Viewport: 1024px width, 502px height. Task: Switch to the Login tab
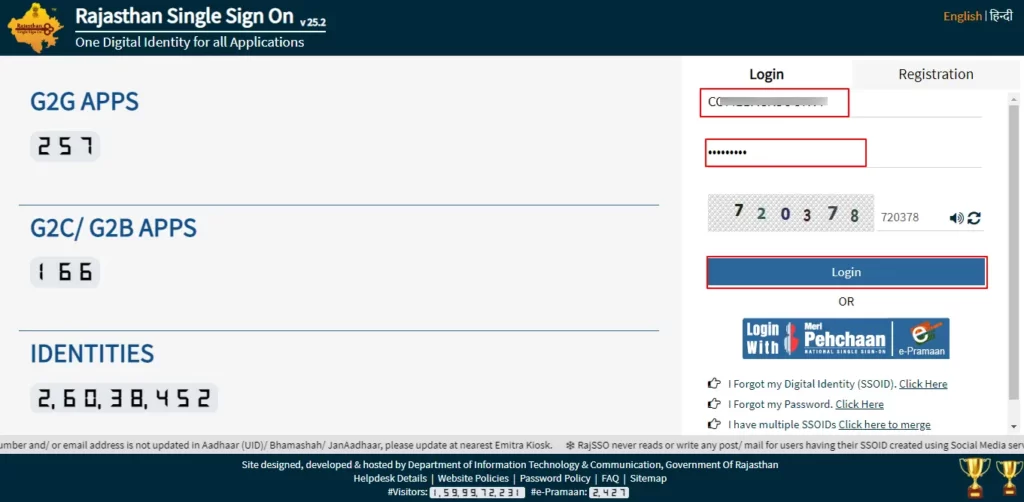(767, 74)
